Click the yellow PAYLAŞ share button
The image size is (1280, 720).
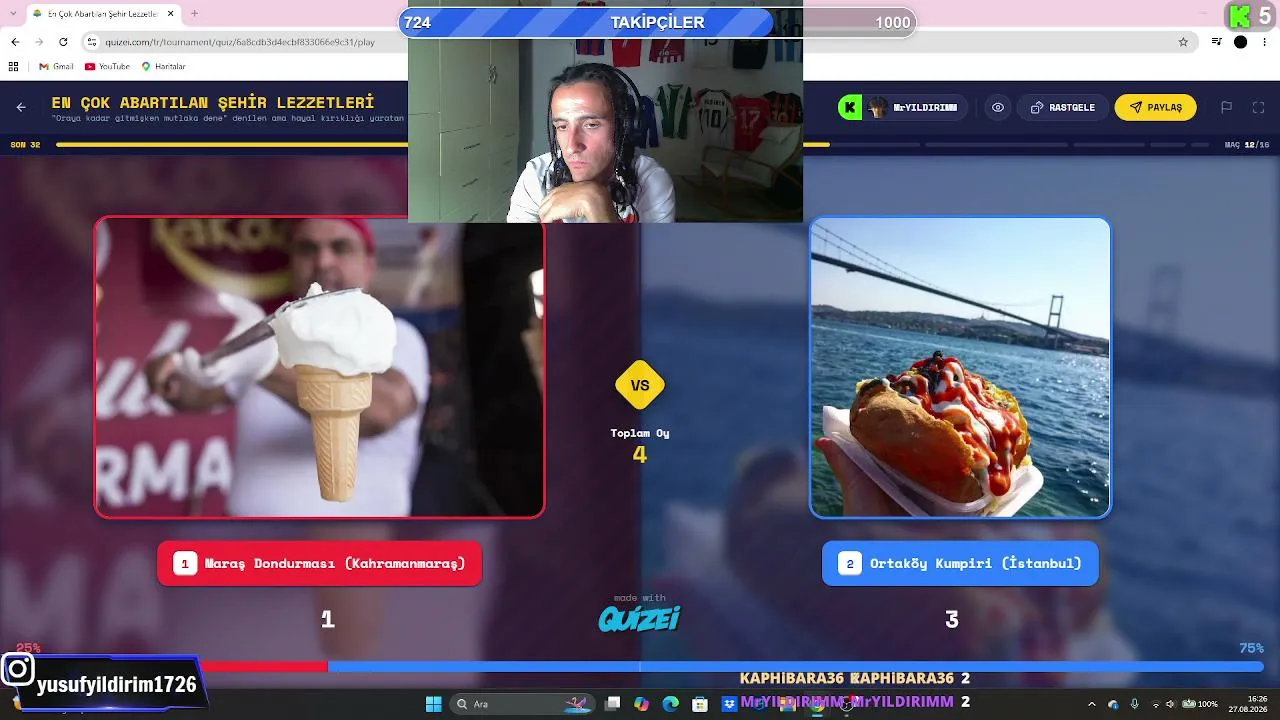[x=1156, y=107]
